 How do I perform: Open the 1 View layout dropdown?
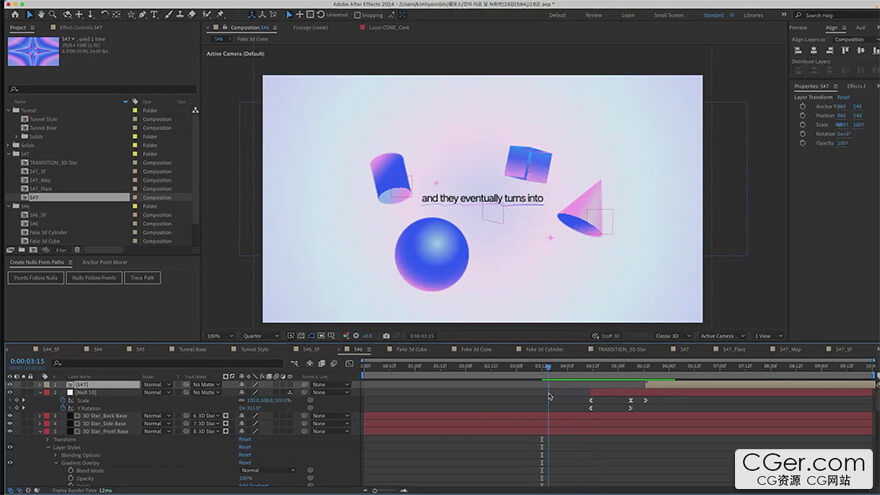coord(768,336)
